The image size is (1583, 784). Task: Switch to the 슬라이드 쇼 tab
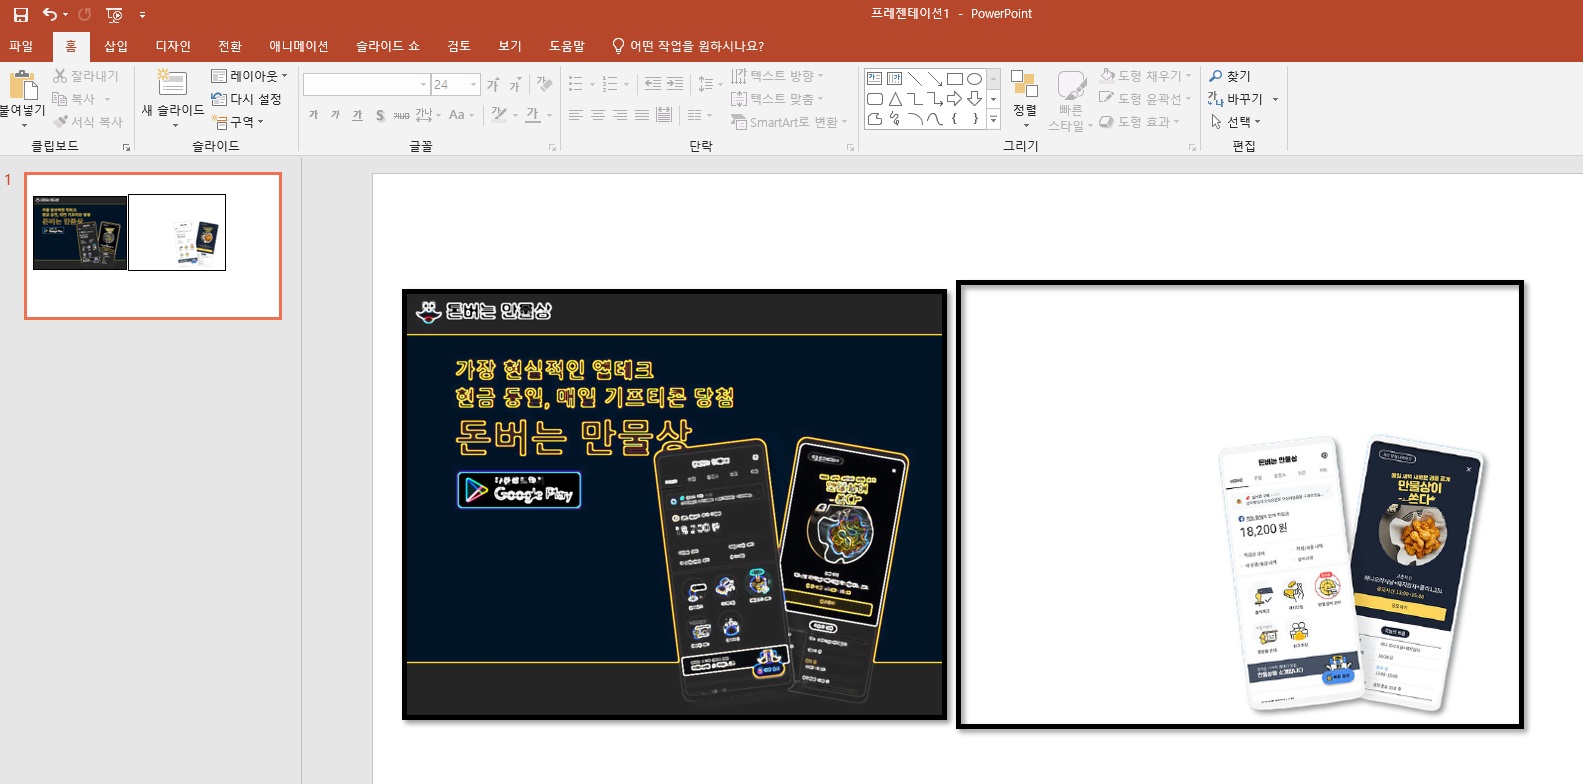point(388,46)
